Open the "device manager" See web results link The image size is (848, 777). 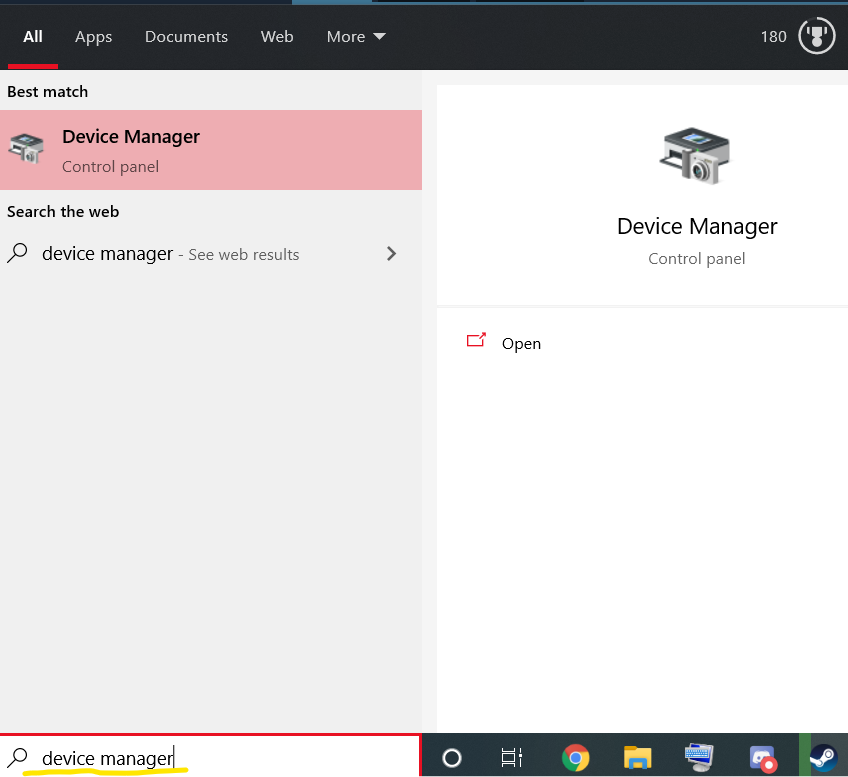point(170,254)
